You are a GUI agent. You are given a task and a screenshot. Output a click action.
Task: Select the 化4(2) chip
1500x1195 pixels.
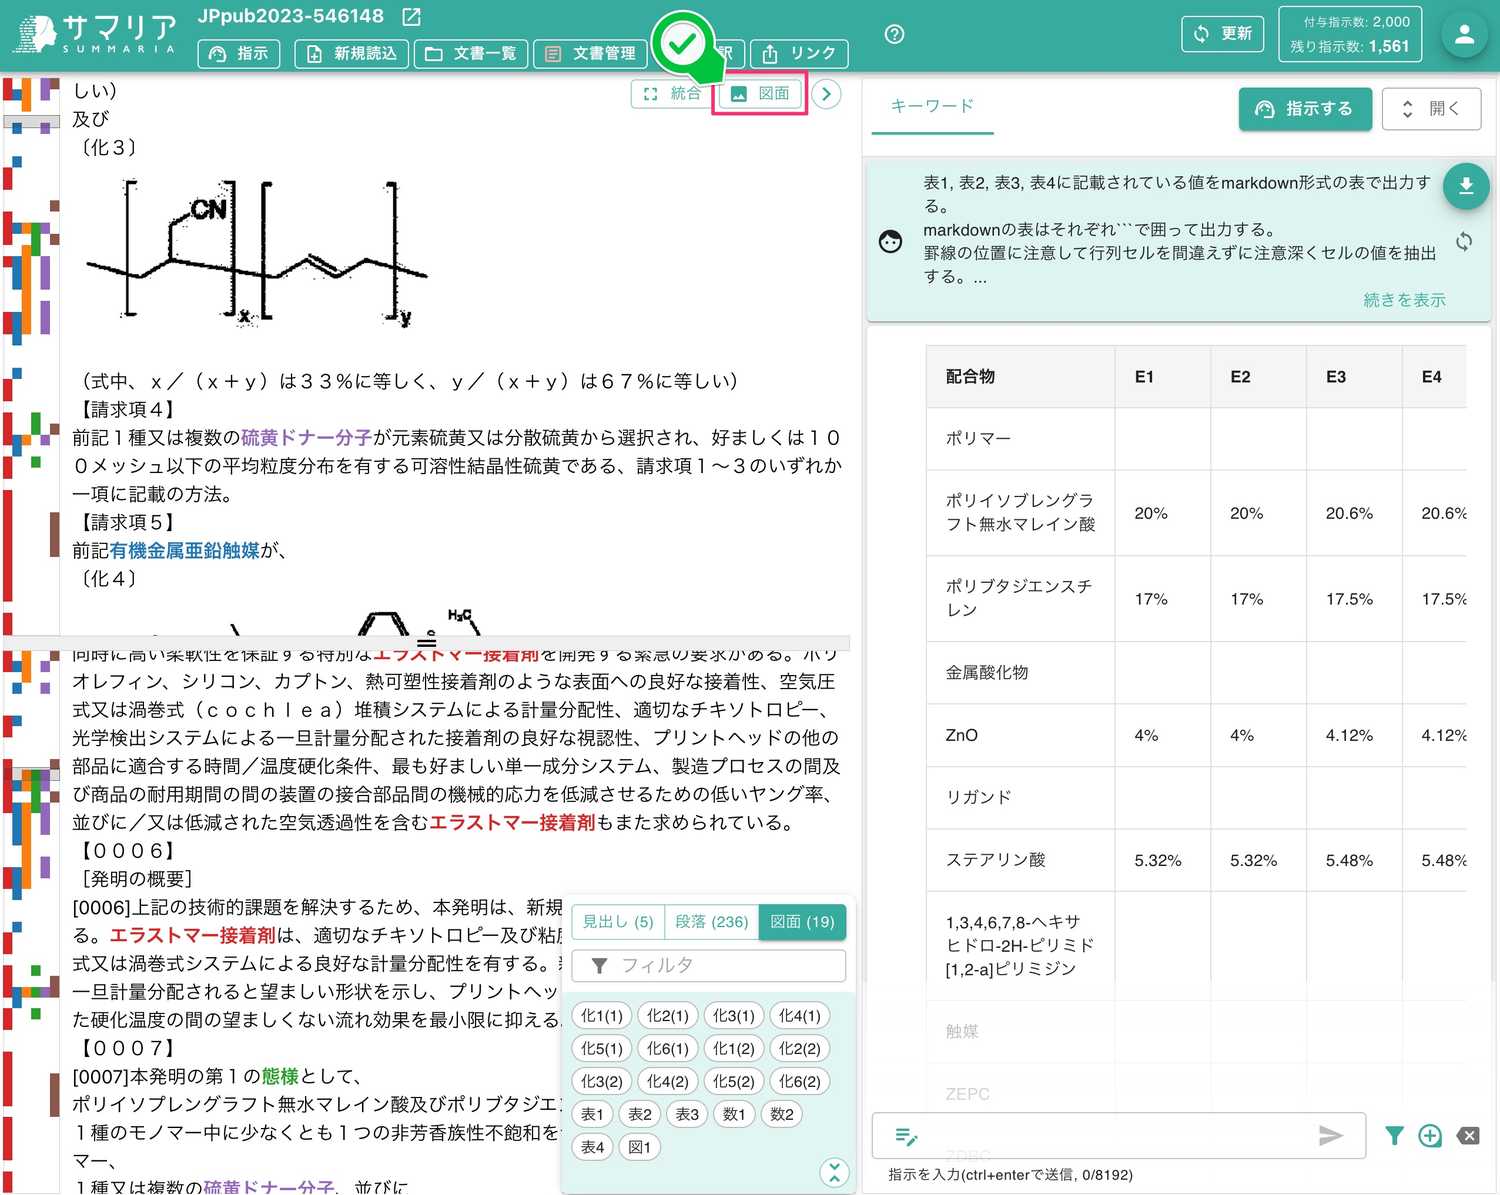[668, 1082]
